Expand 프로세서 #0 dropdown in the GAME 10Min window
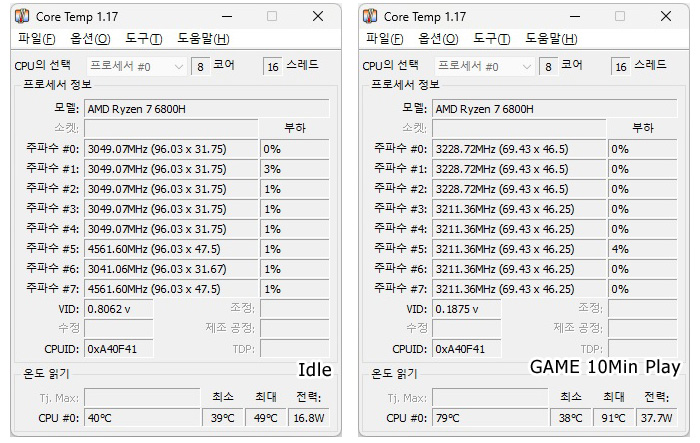Viewport: 700px width, 443px height. pos(485,67)
